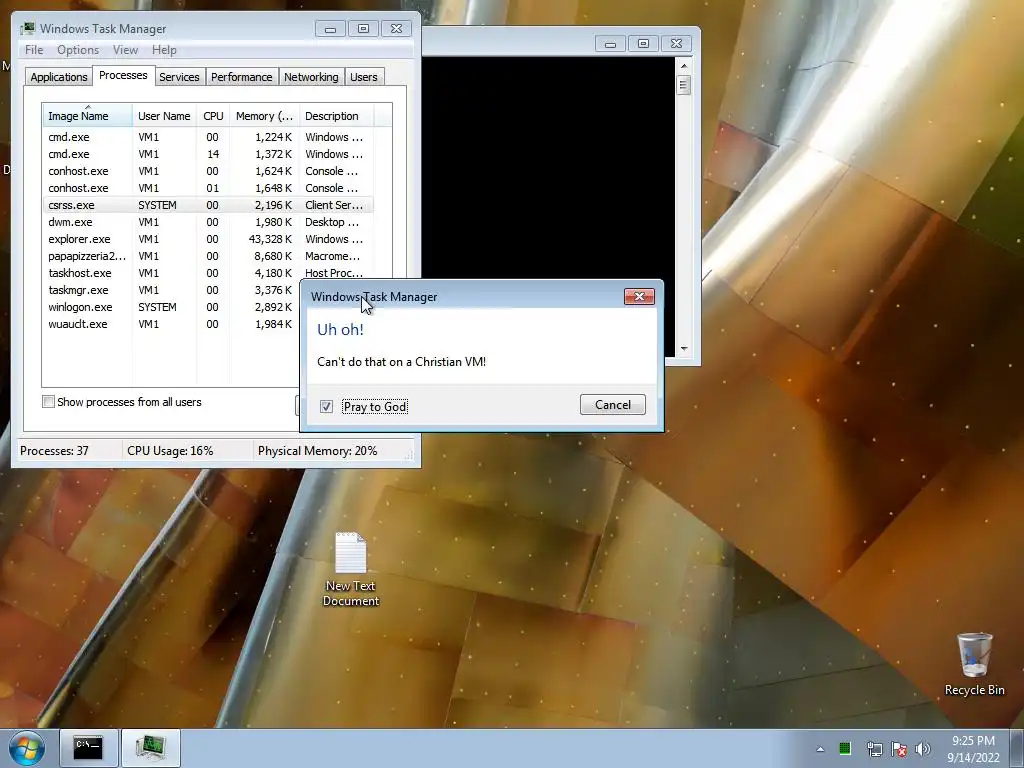The width and height of the screenshot is (1024, 768).
Task: Sort processes by CPU column
Action: coord(213,116)
